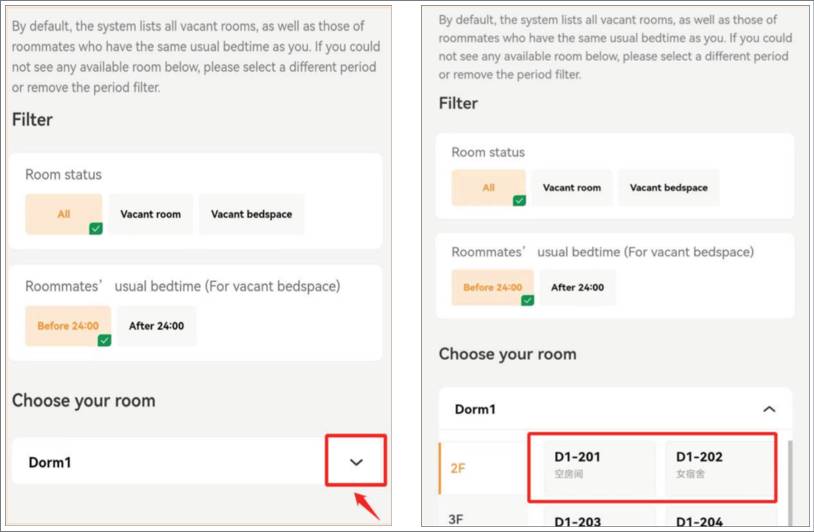814x532 pixels.
Task: Select 'After 24:00' bedtime in right panel
Action: (577, 287)
